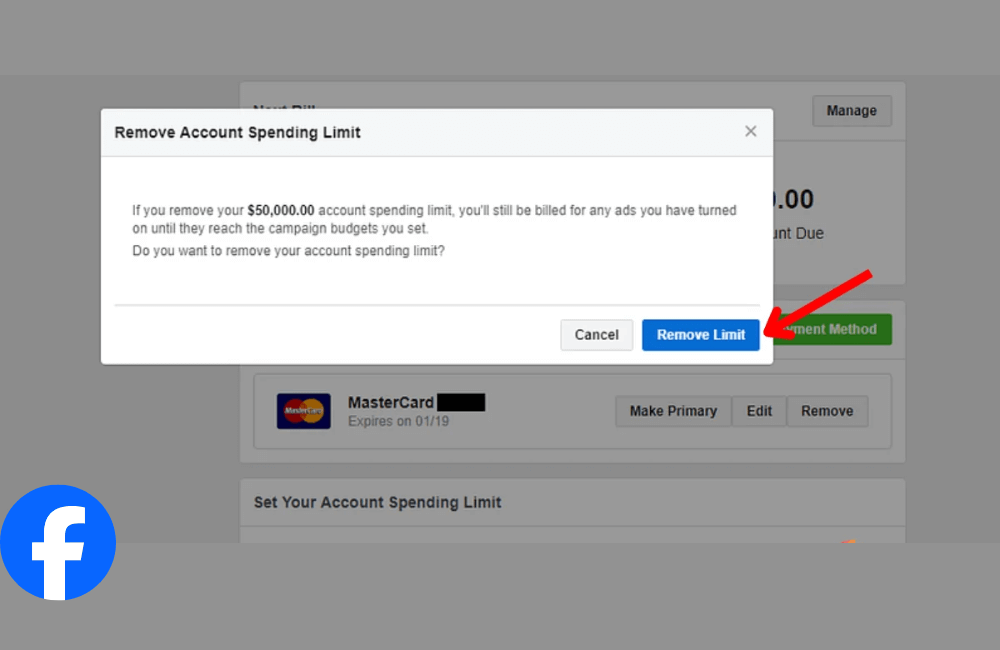The image size is (1000, 650).
Task: Click the partially visible orange icon bottom right
Action: coord(849,543)
